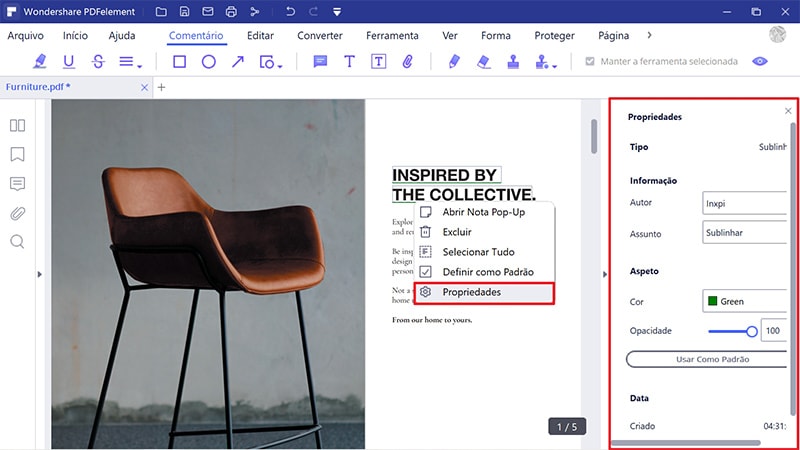Select the Underline tool
The width and height of the screenshot is (800, 450).
pyautogui.click(x=68, y=62)
